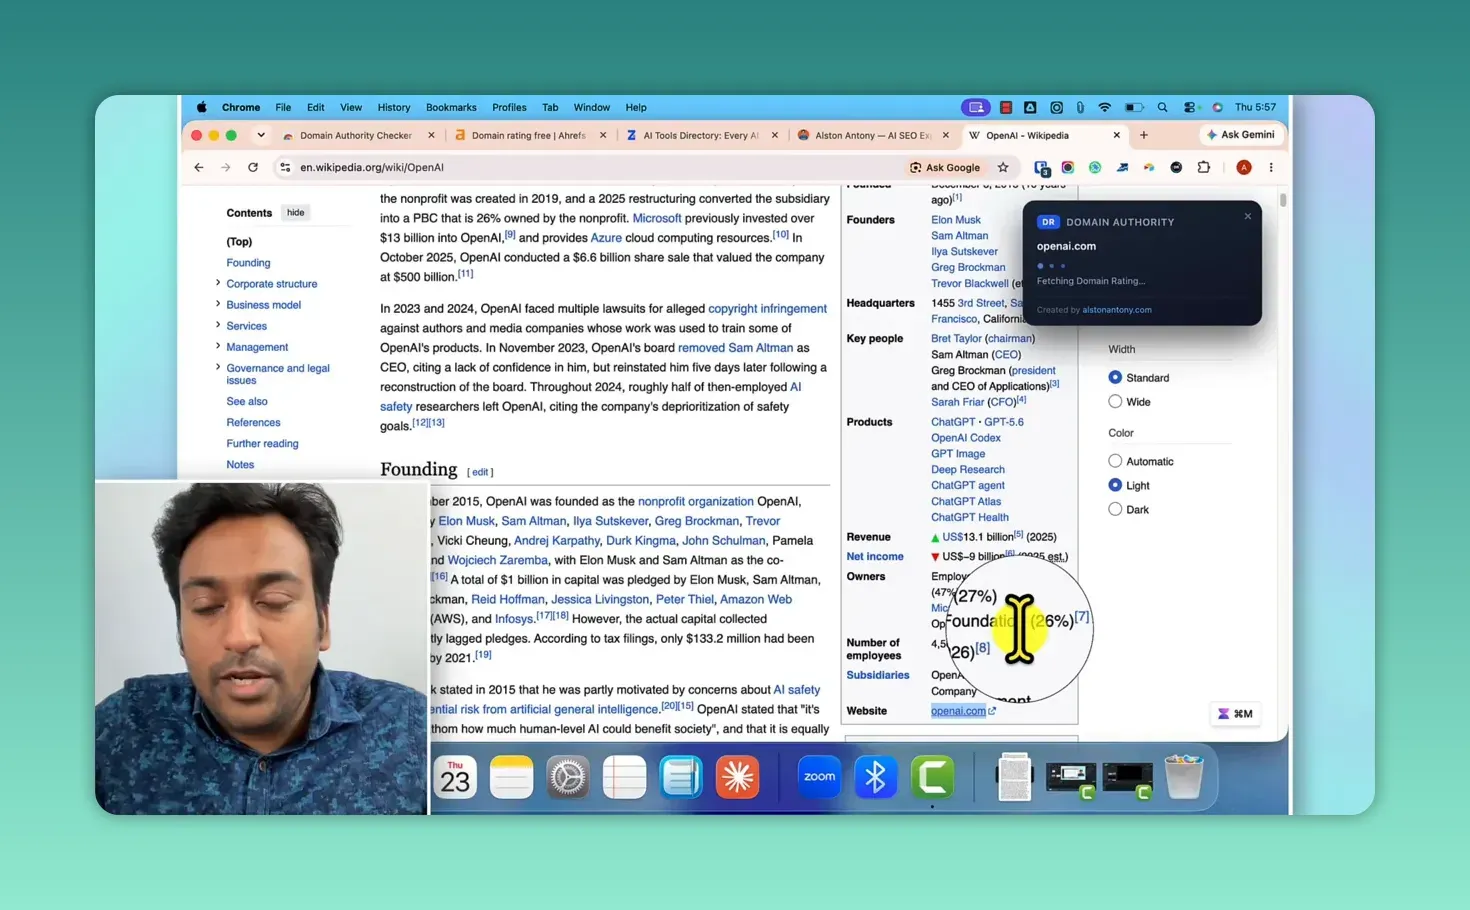Open the tab search dropdown arrow
The image size is (1470, 910).
(x=261, y=135)
